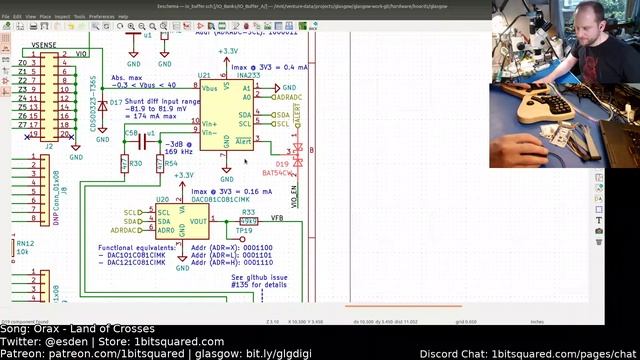
Task: Open the Inspect menu
Action: 62,17
